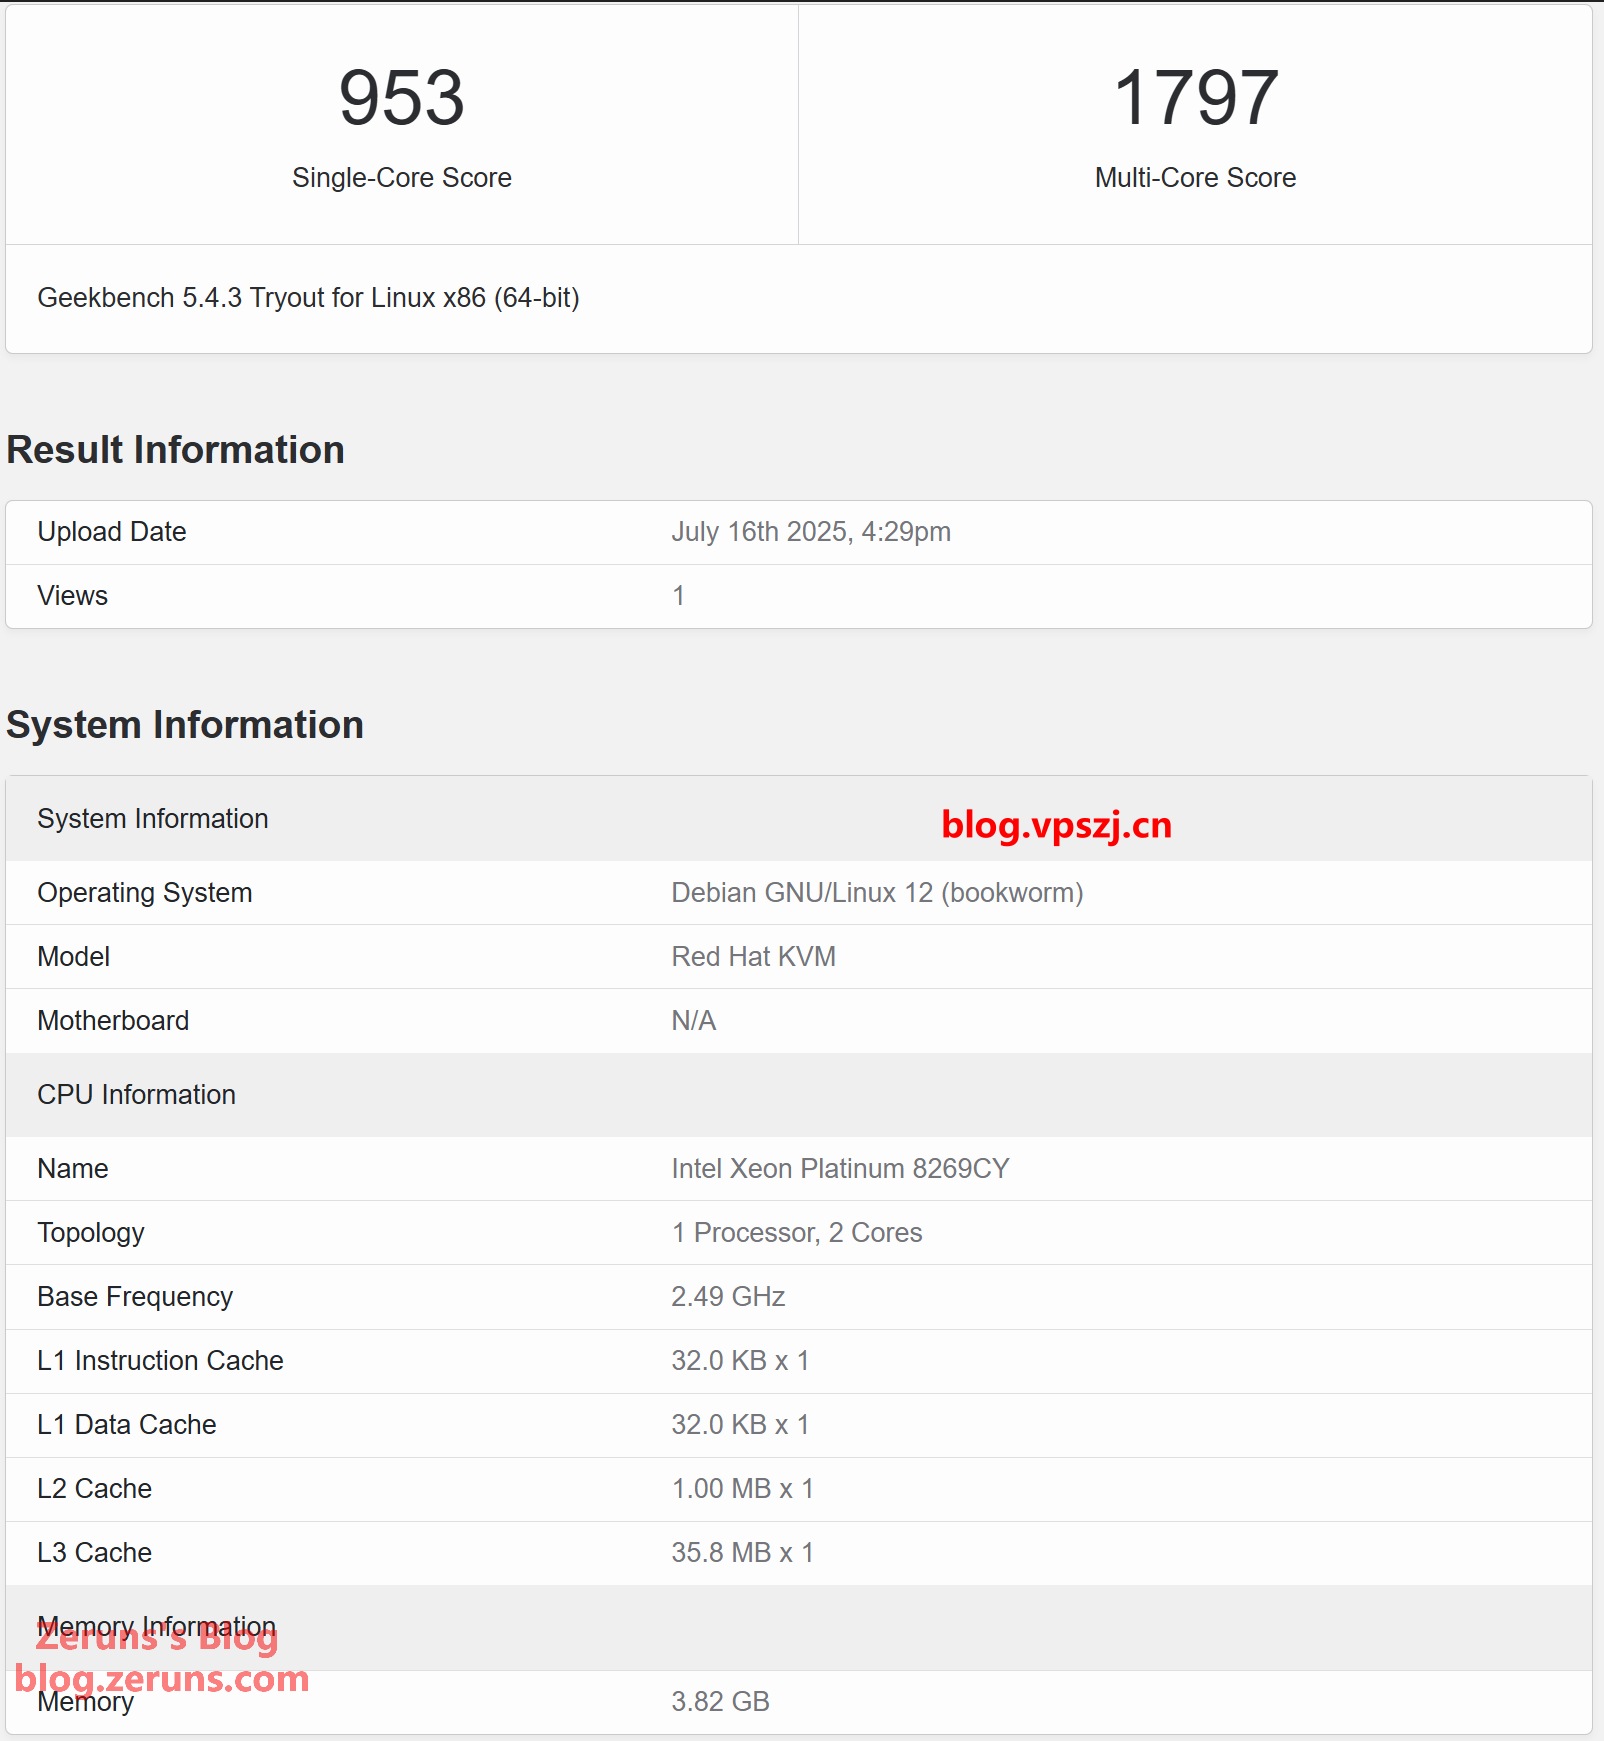Click the Multi-Core Score label
Image resolution: width=1604 pixels, height=1741 pixels.
point(1195,178)
